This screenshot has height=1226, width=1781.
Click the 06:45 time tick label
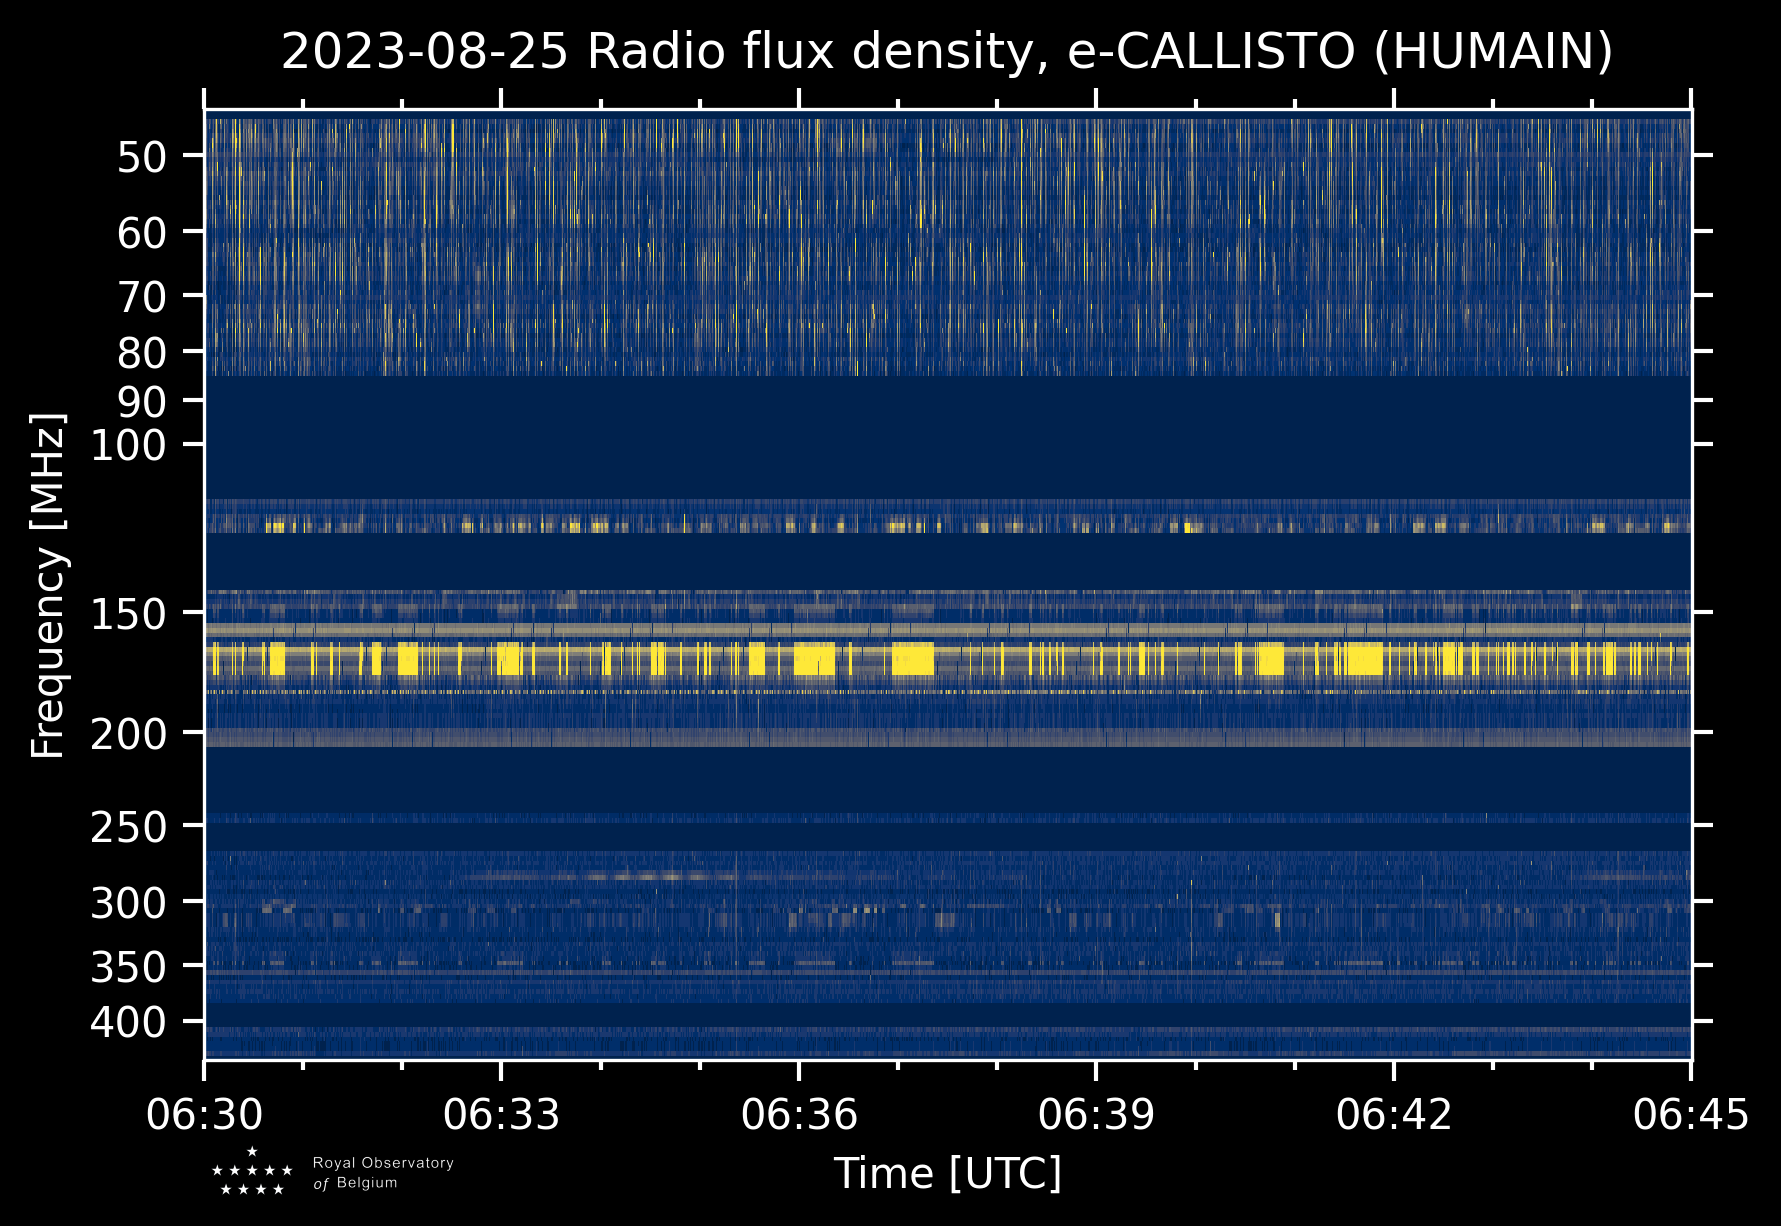click(x=1690, y=1114)
